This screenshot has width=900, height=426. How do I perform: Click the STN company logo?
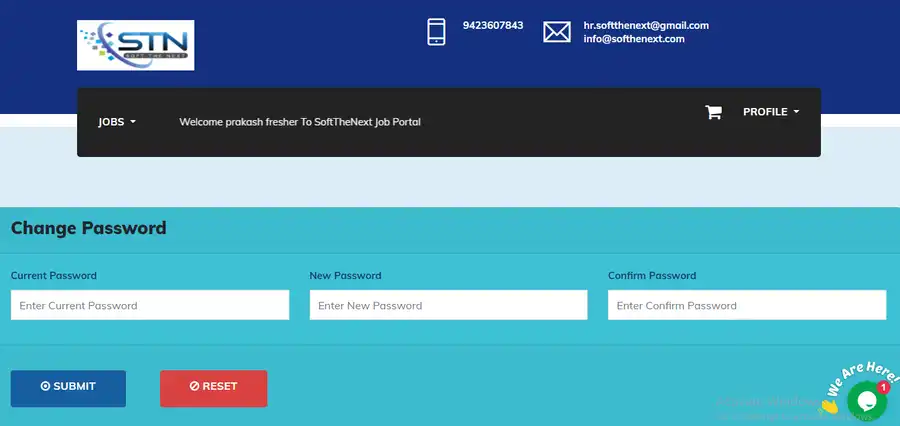(x=135, y=45)
